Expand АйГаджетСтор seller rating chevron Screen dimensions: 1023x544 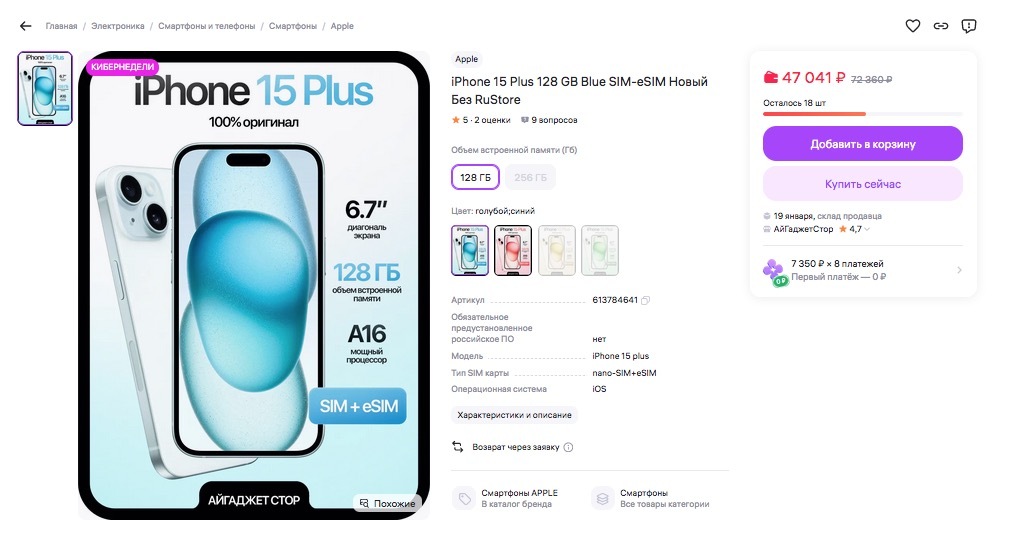pos(867,230)
